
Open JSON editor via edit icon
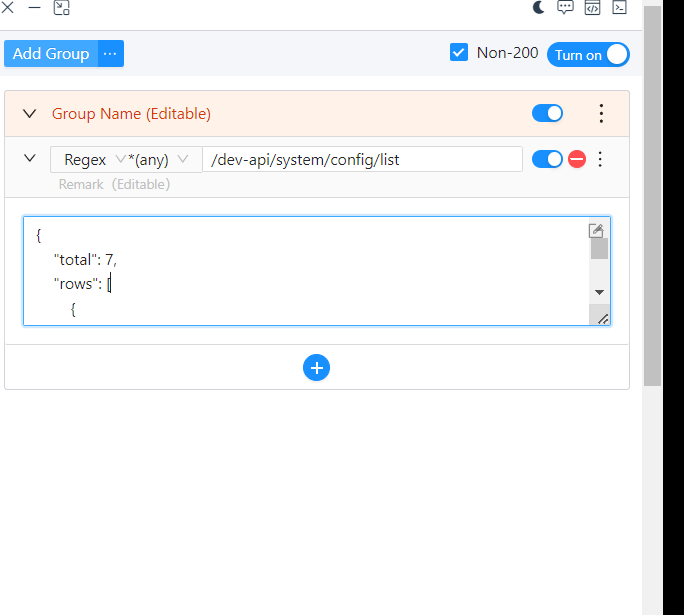pos(596,230)
